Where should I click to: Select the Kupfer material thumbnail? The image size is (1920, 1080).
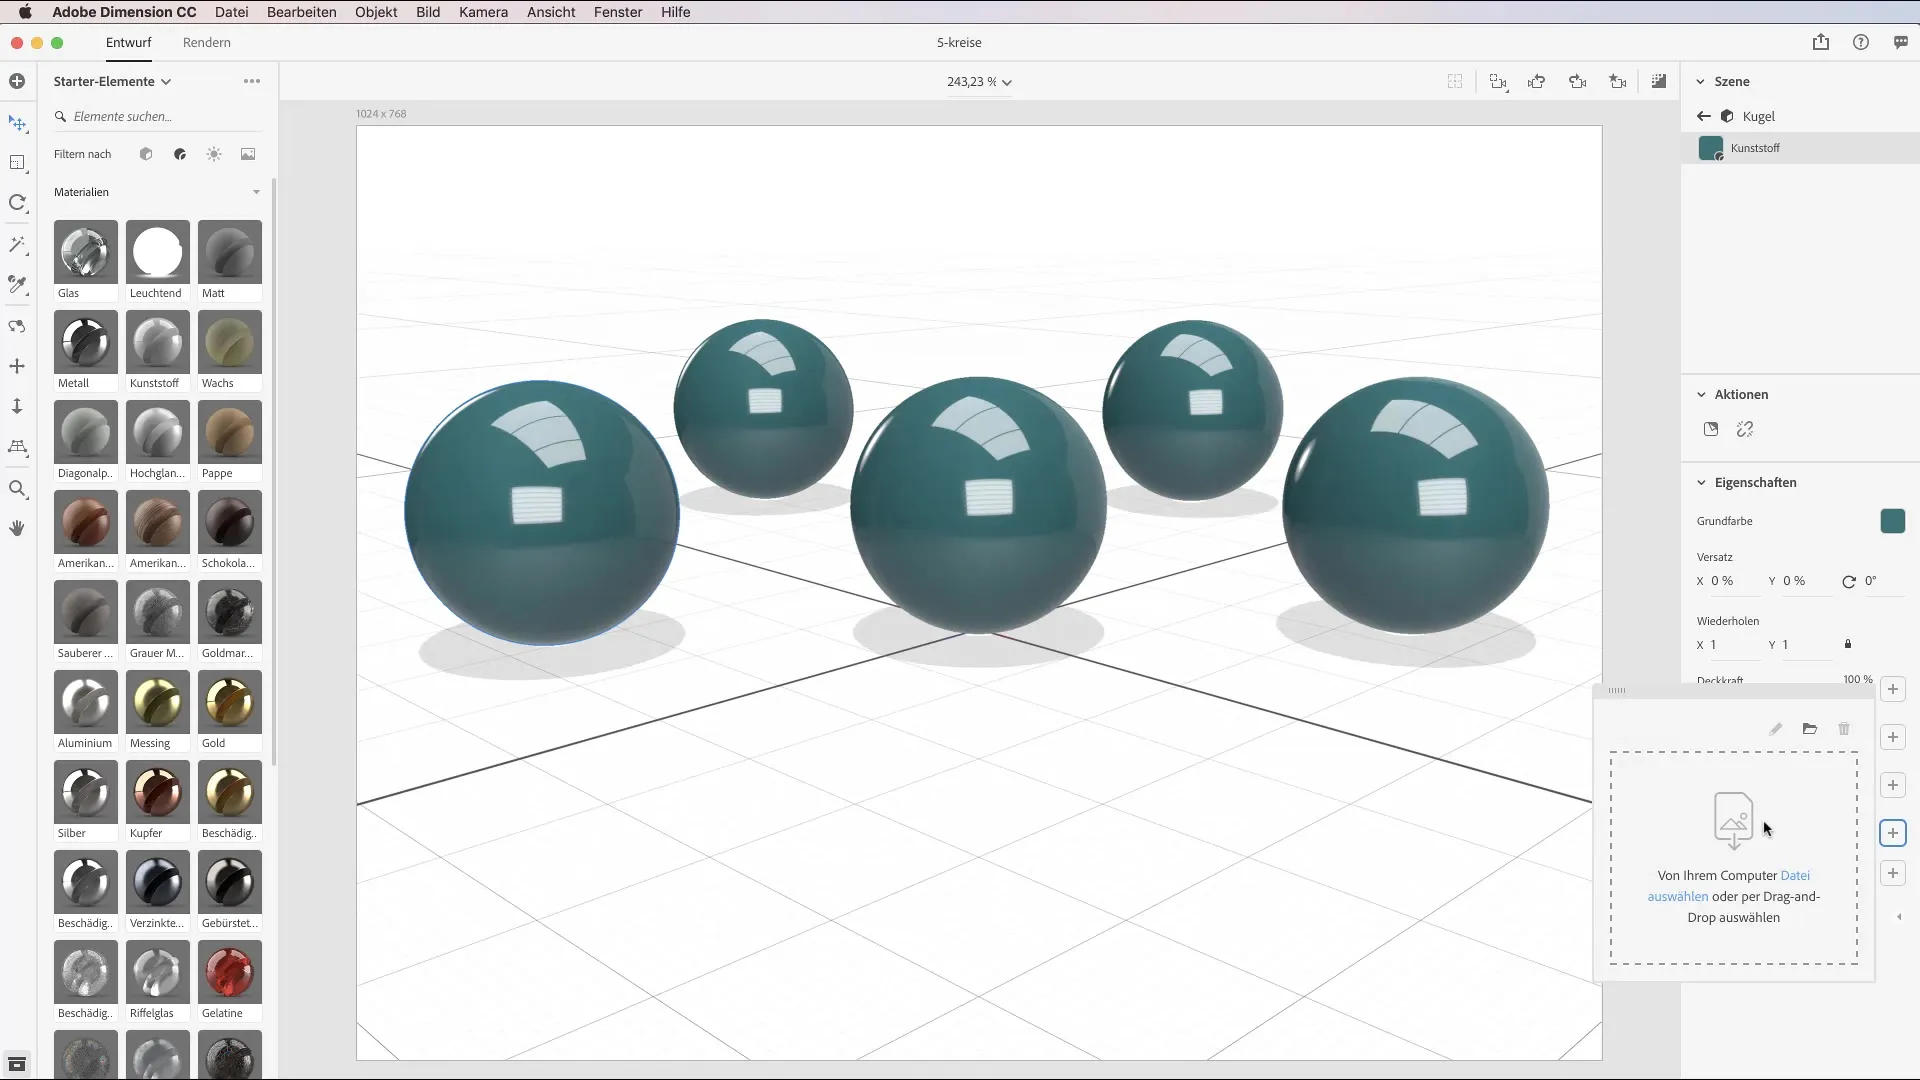(157, 792)
